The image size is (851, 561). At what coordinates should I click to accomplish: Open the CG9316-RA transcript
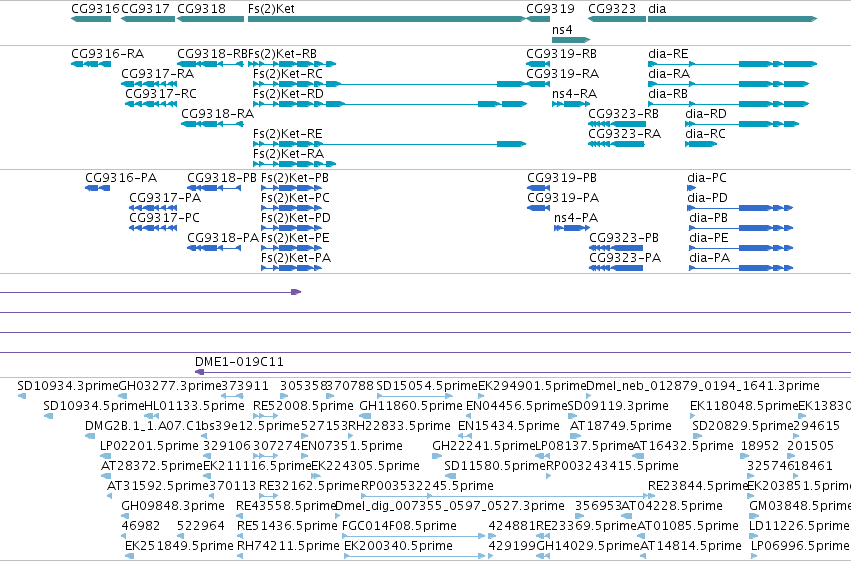91,64
